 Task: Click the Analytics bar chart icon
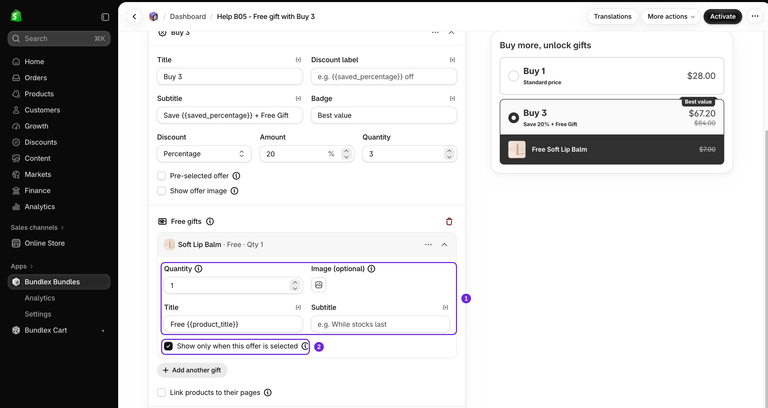[x=16, y=207]
